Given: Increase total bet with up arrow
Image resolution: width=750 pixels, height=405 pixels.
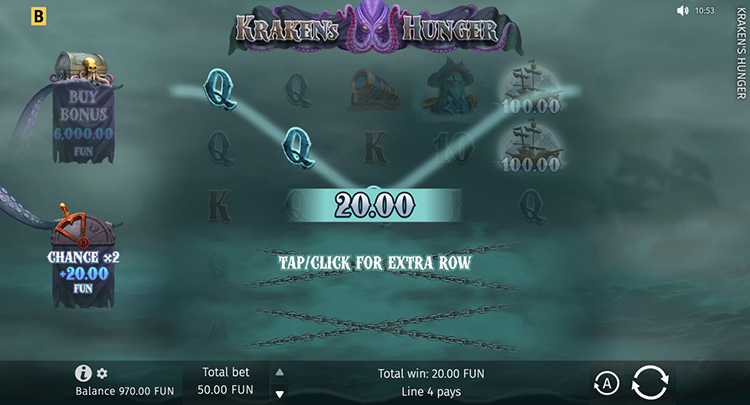Looking at the screenshot, I should 280,372.
